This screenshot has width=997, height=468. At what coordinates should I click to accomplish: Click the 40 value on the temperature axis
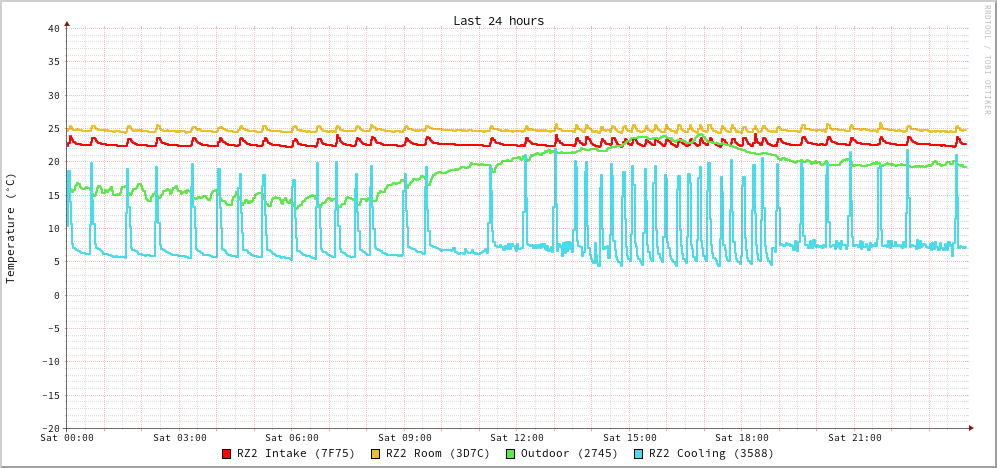pos(53,28)
